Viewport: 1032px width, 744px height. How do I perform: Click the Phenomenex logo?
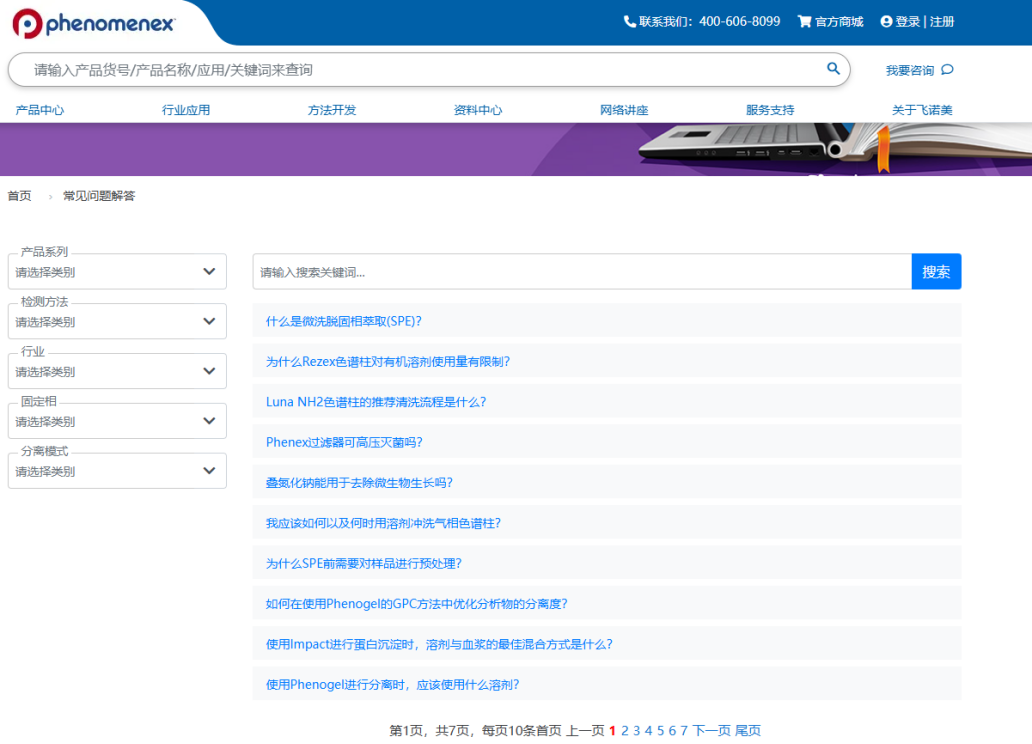tap(93, 24)
